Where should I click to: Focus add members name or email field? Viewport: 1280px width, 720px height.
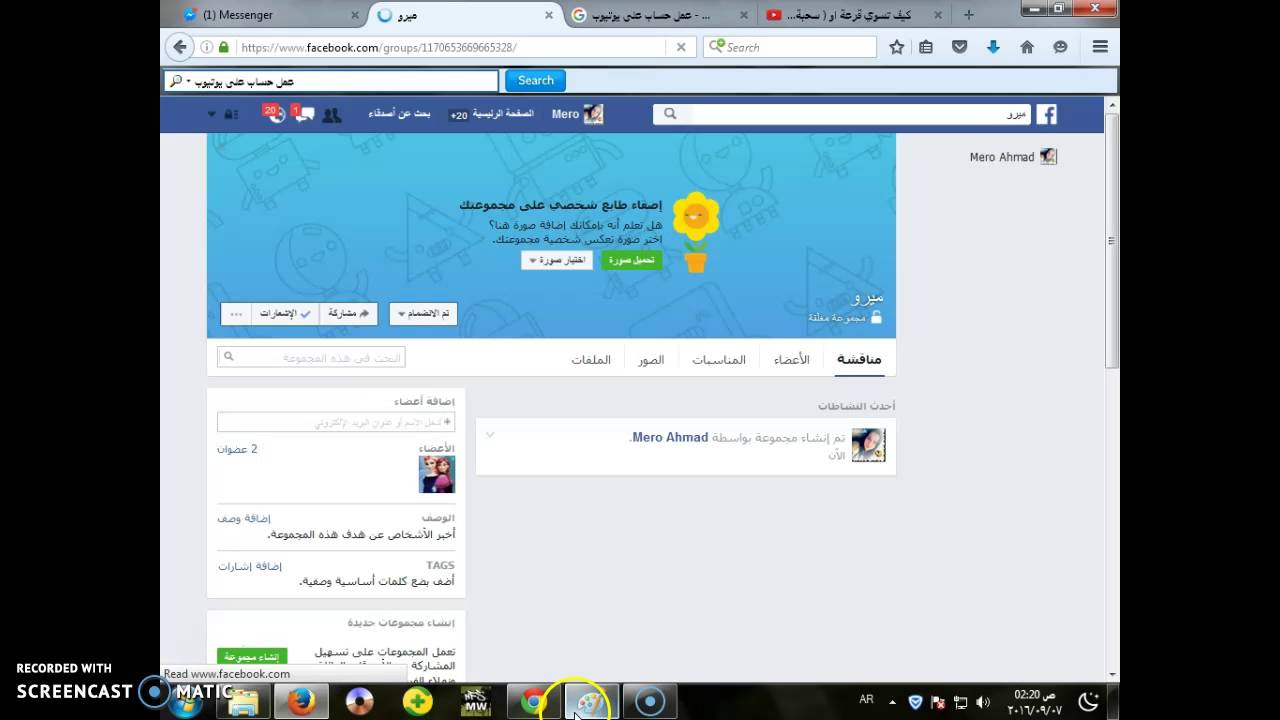coord(336,423)
